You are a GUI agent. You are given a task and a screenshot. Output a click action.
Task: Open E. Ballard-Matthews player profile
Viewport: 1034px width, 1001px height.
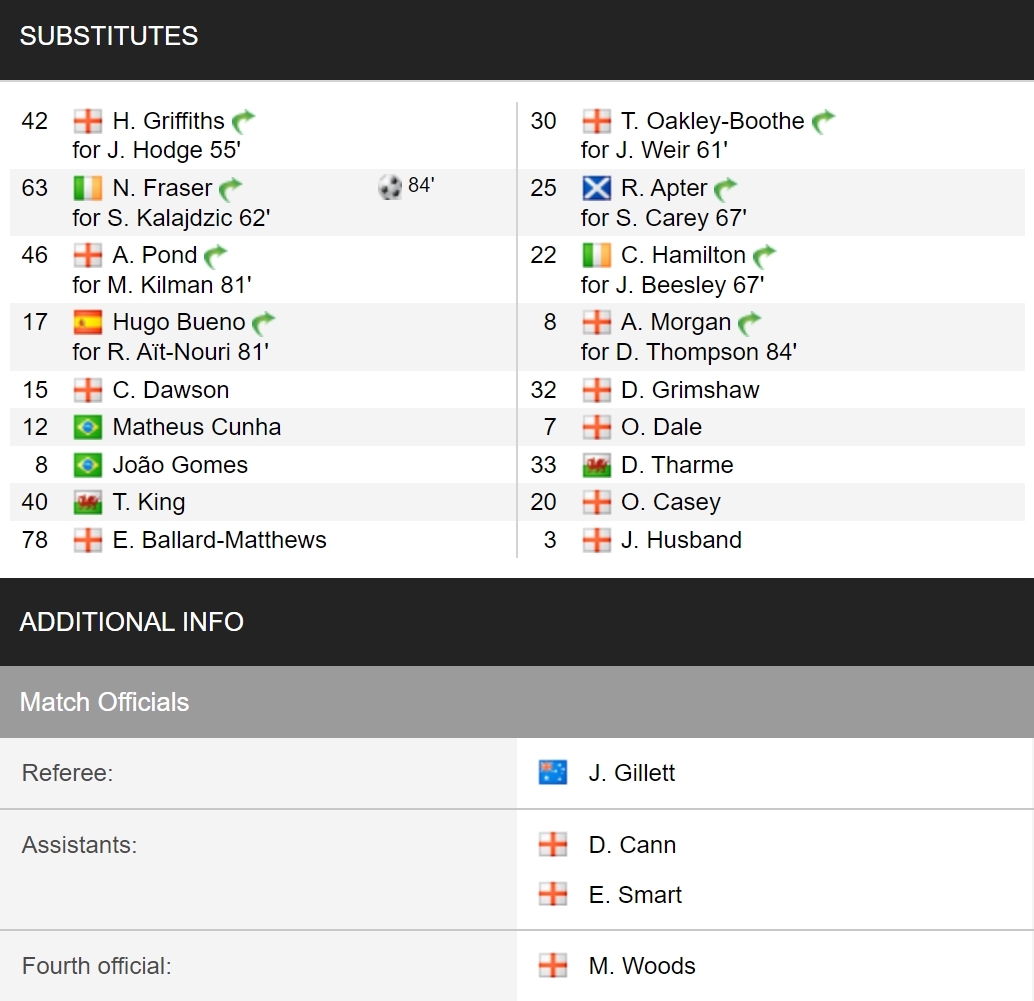click(x=220, y=540)
